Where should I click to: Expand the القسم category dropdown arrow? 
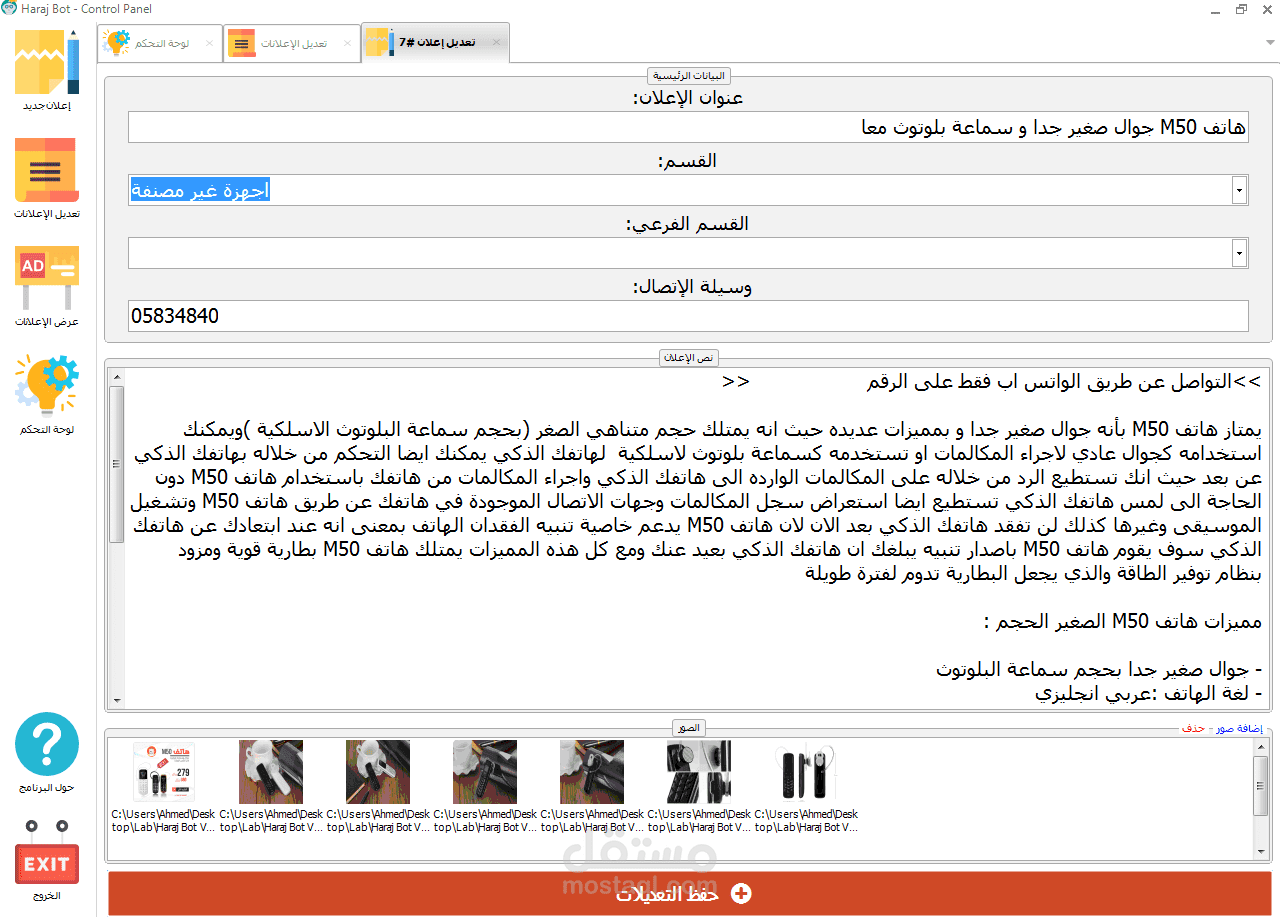[x=1240, y=190]
